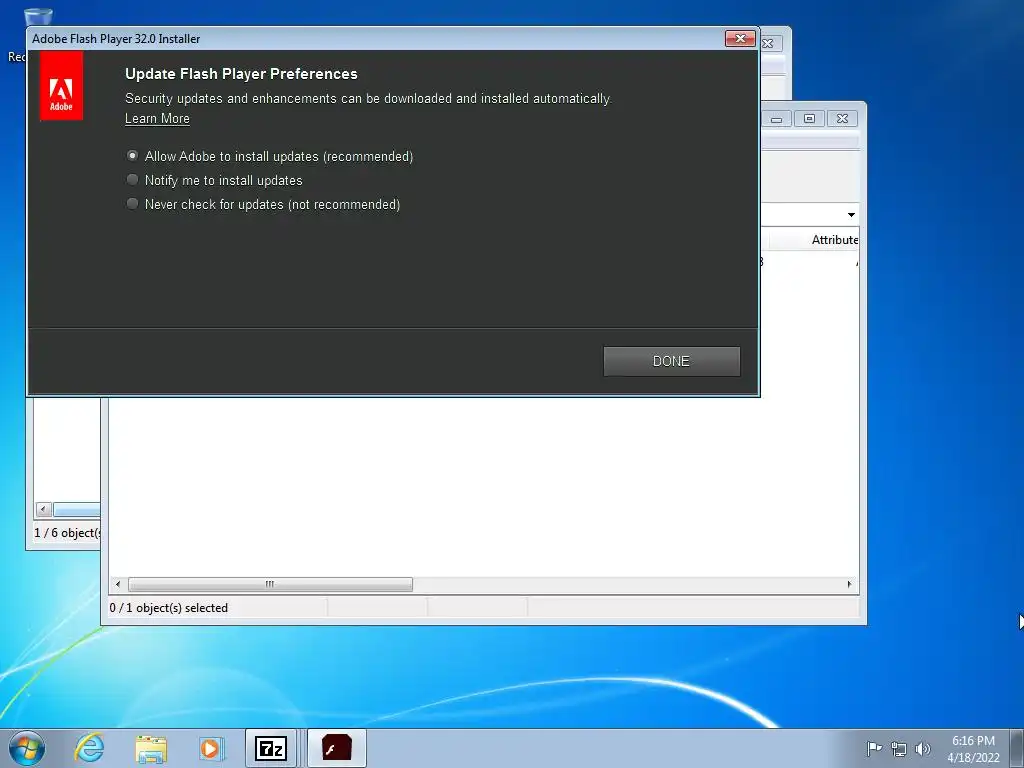Close the Adobe Flash Player installer window
The width and height of the screenshot is (1024, 768).
pyautogui.click(x=740, y=39)
